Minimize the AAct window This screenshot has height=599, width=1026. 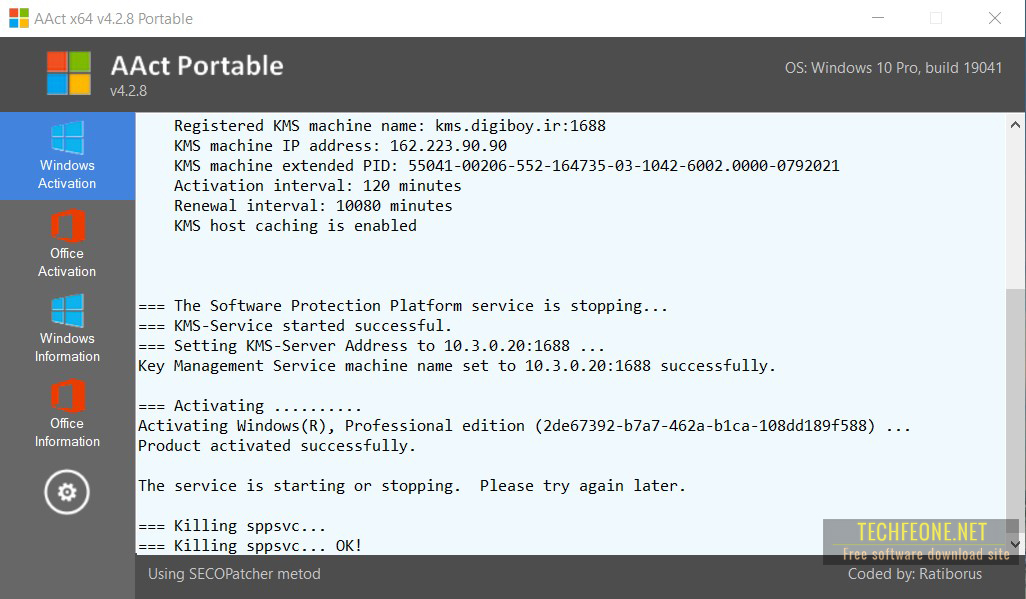point(877,18)
